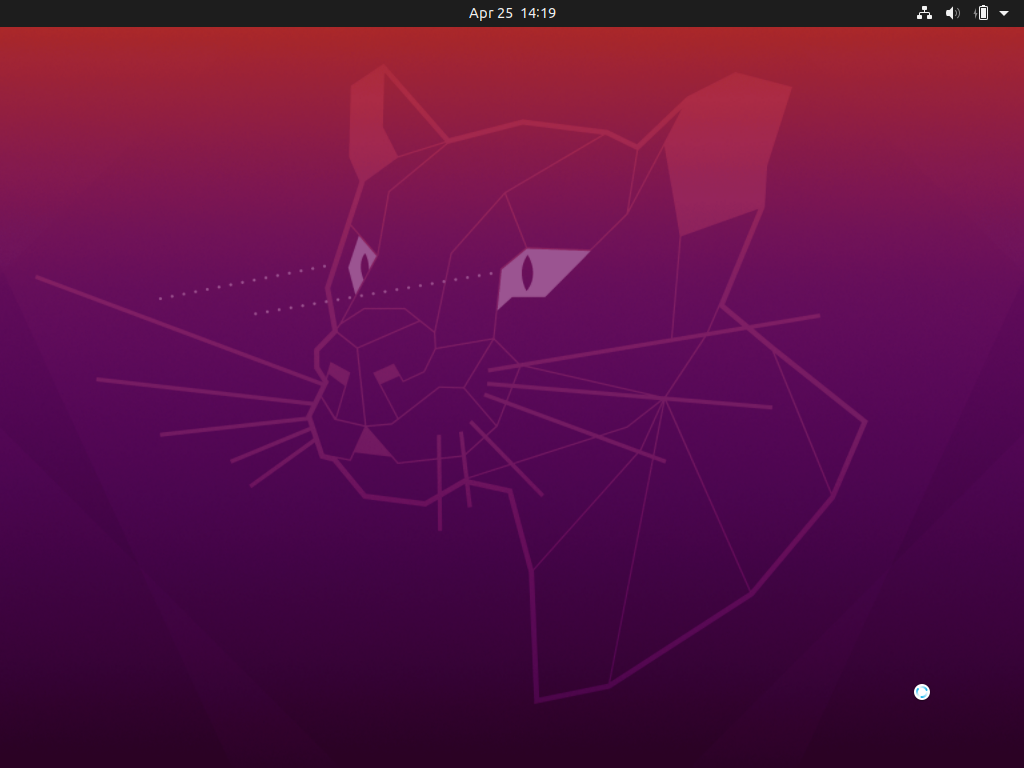Open the clock and calendar panel
The image size is (1024, 768).
[512, 13]
